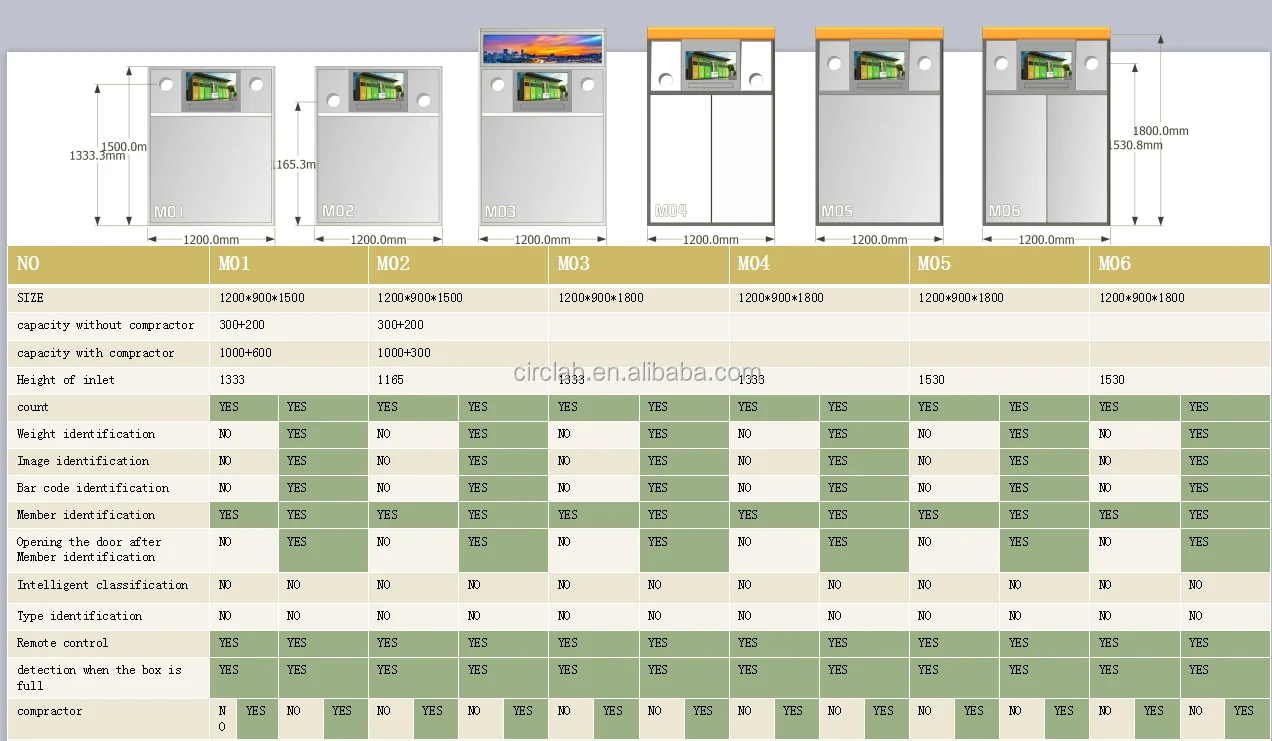Image resolution: width=1272 pixels, height=741 pixels.
Task: Click the '1800.0mm' dimension label
Action: (1160, 131)
